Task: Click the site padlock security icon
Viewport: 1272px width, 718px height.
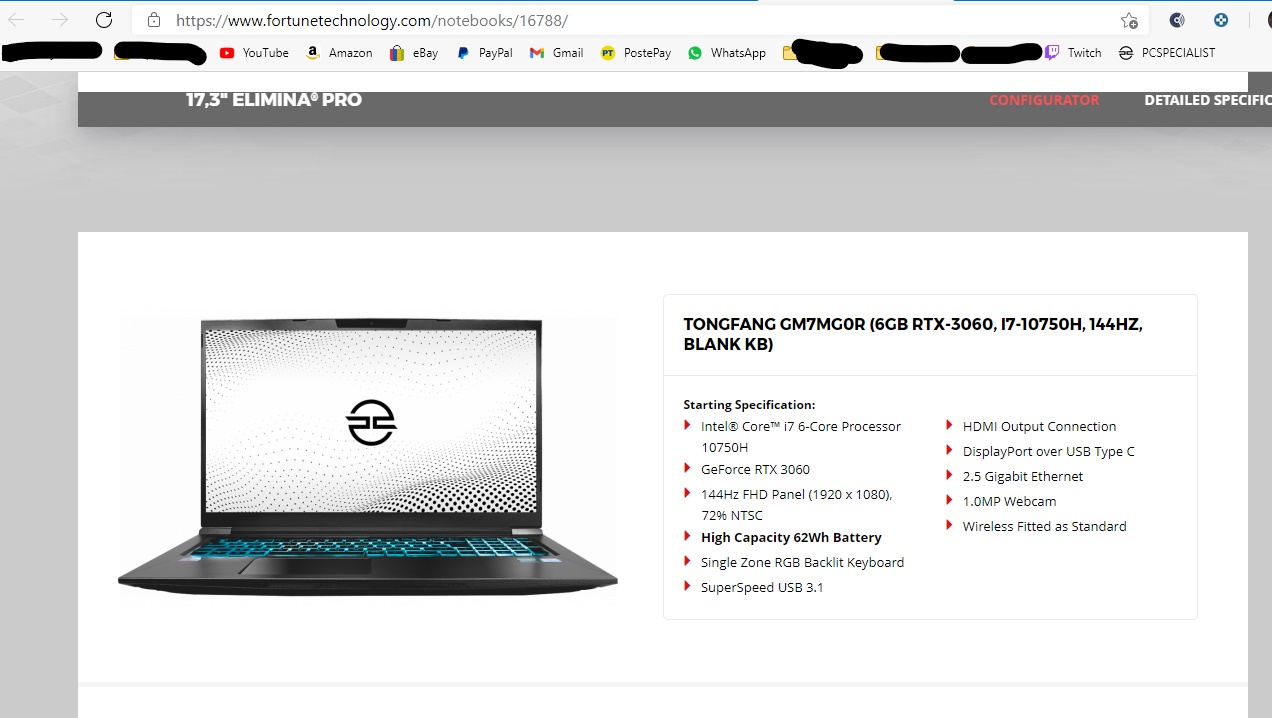Action: pyautogui.click(x=153, y=20)
